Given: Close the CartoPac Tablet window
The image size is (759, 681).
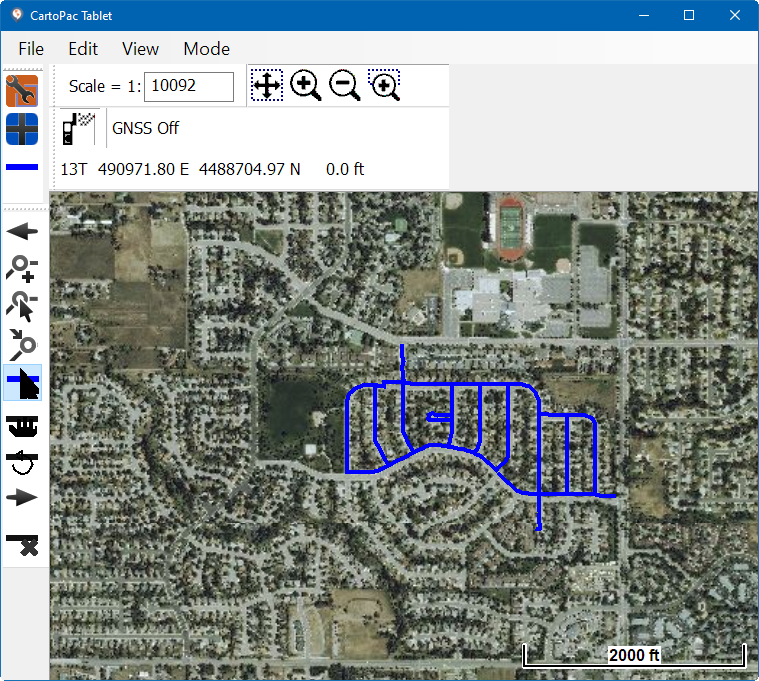Looking at the screenshot, I should coord(735,15).
